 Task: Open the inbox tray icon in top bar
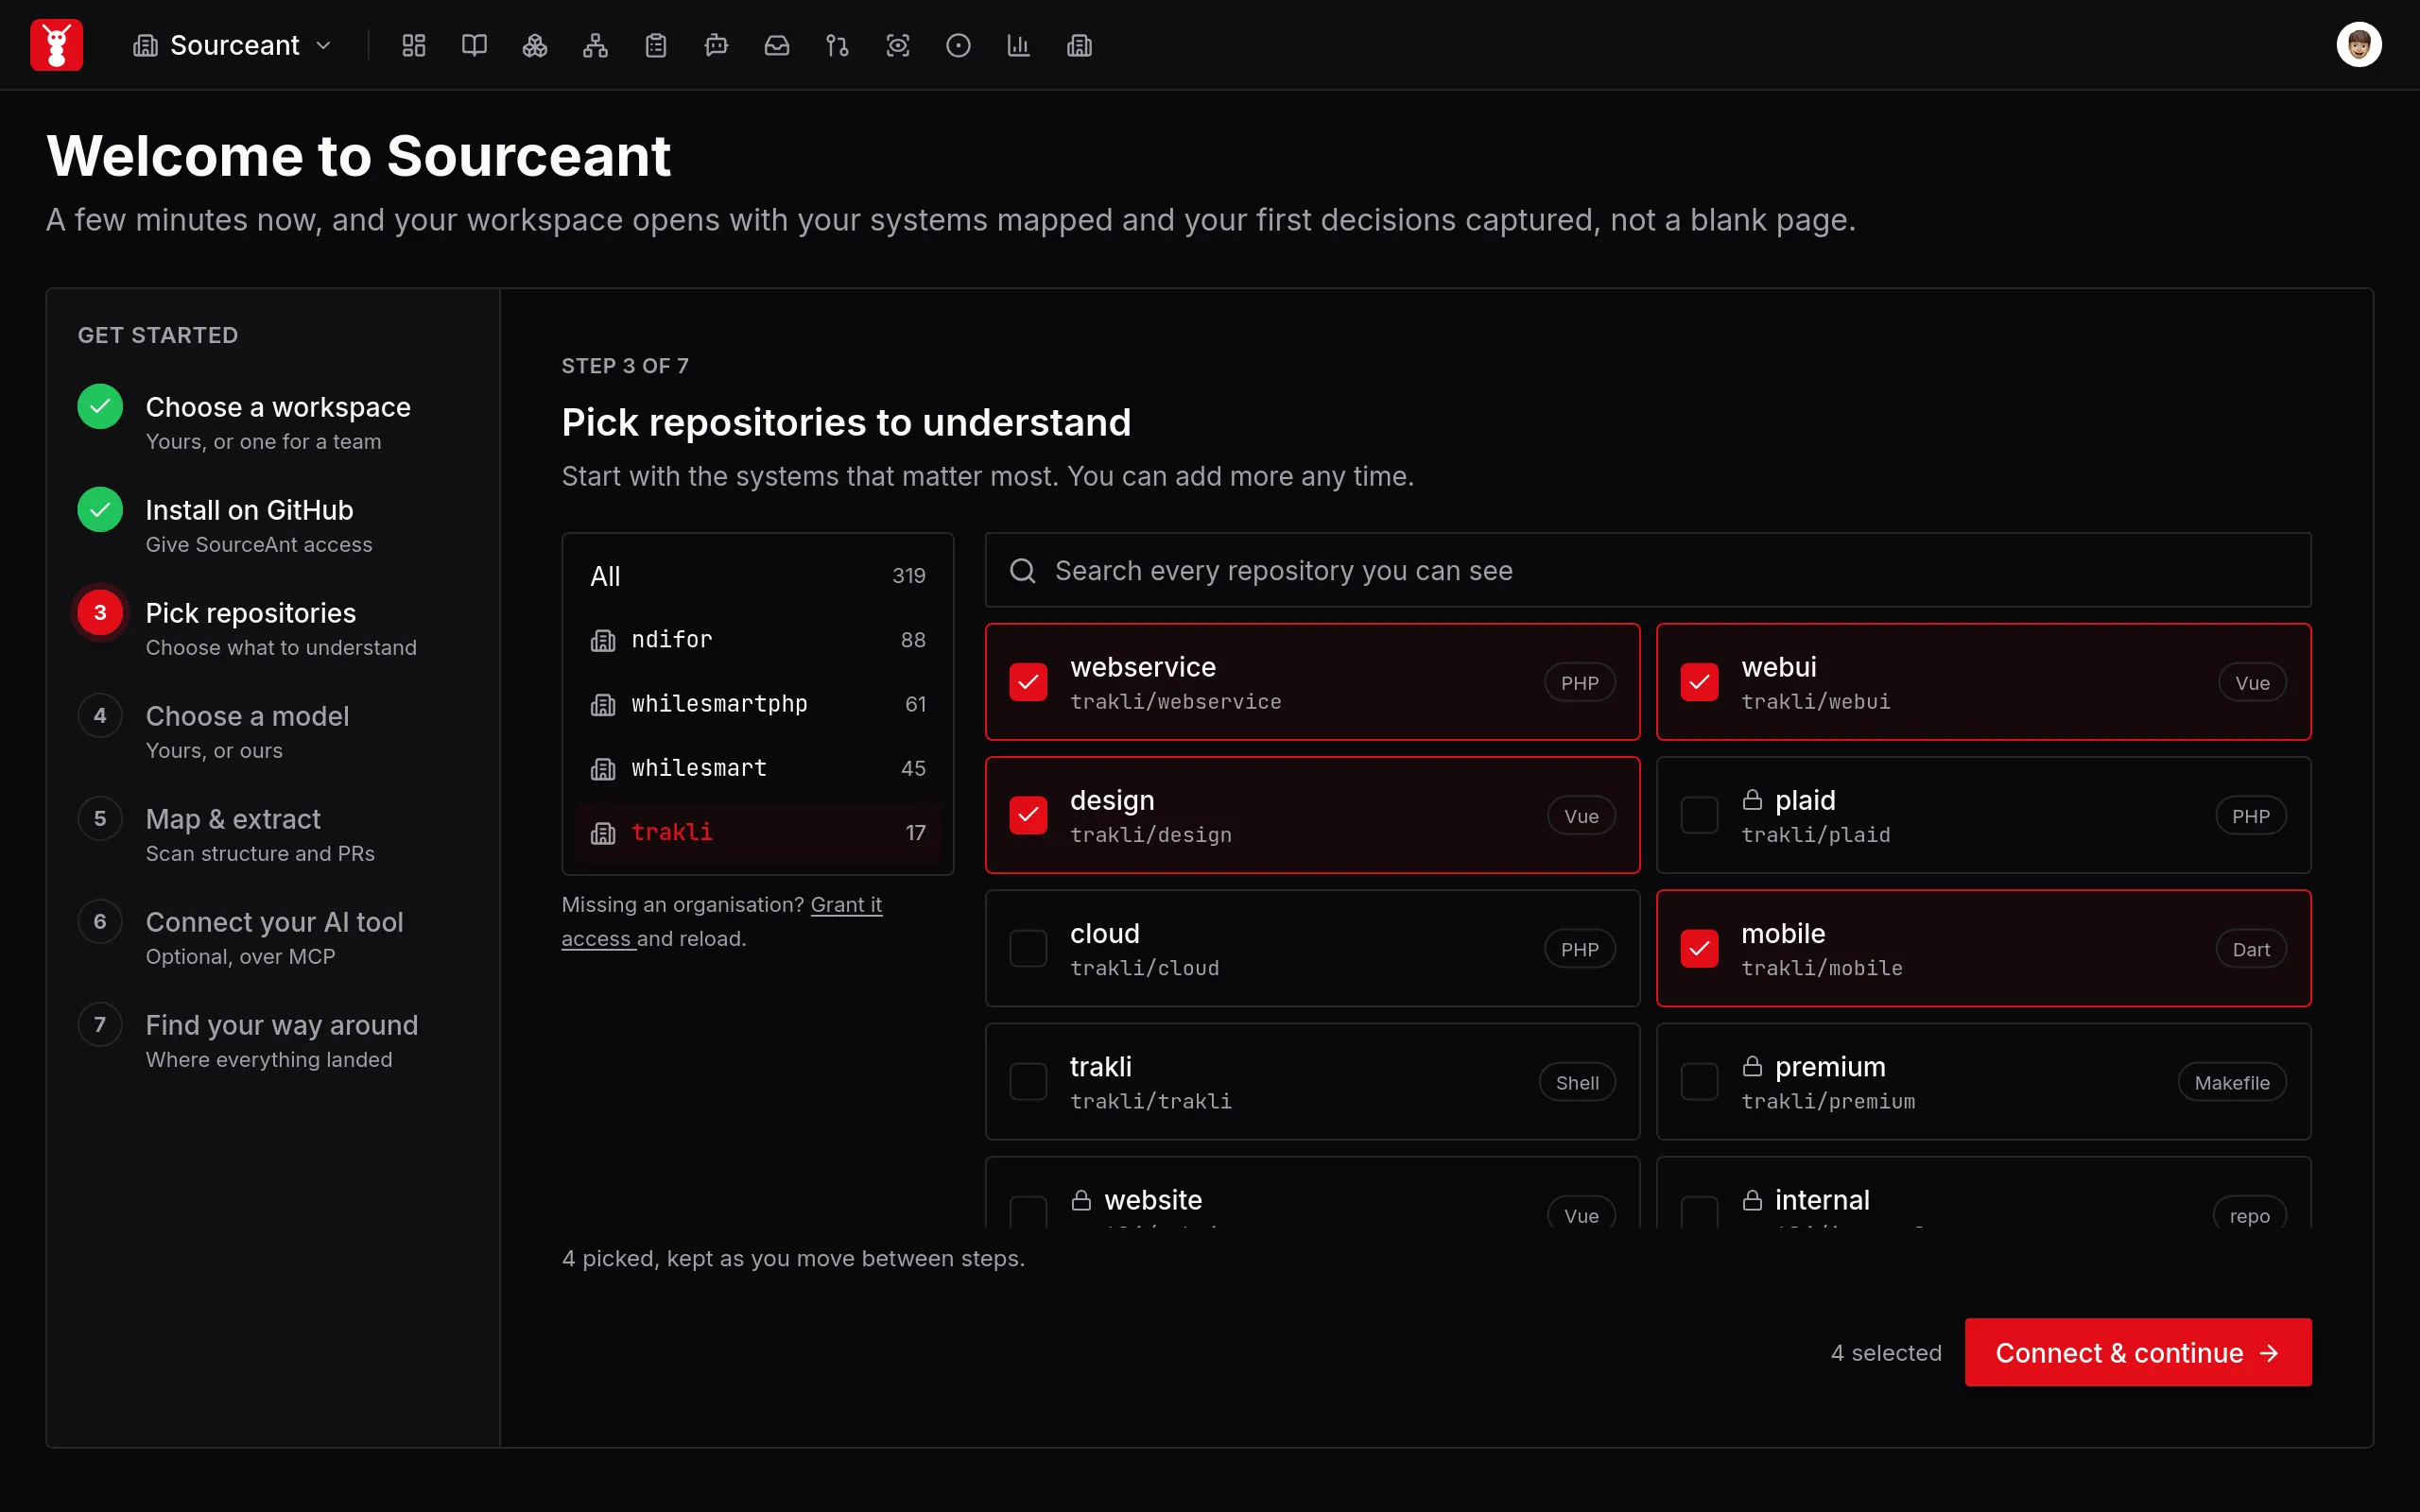pyautogui.click(x=777, y=45)
